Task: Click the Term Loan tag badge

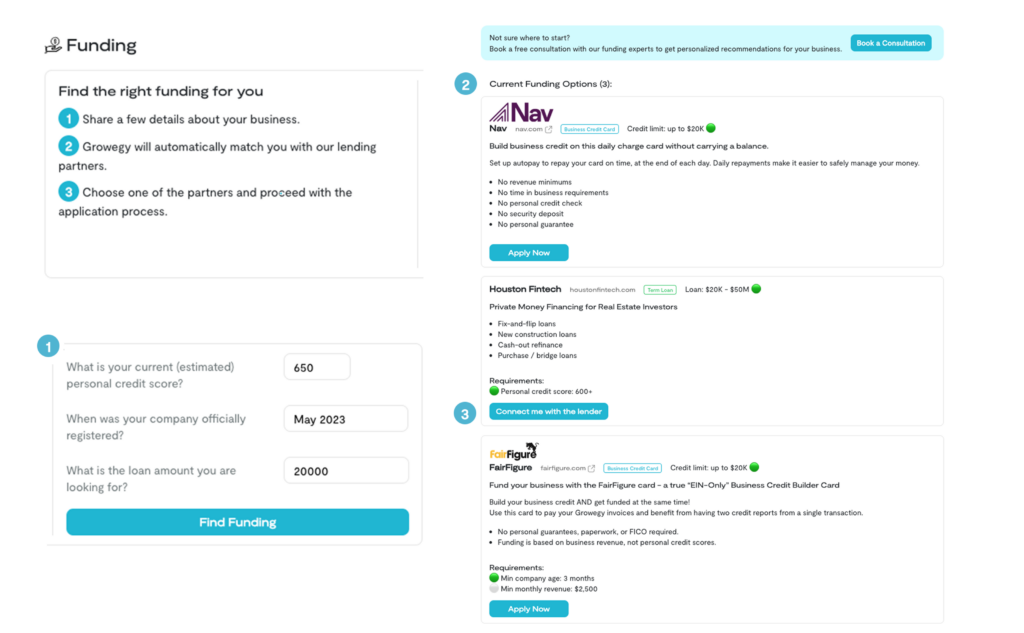Action: pyautogui.click(x=658, y=290)
